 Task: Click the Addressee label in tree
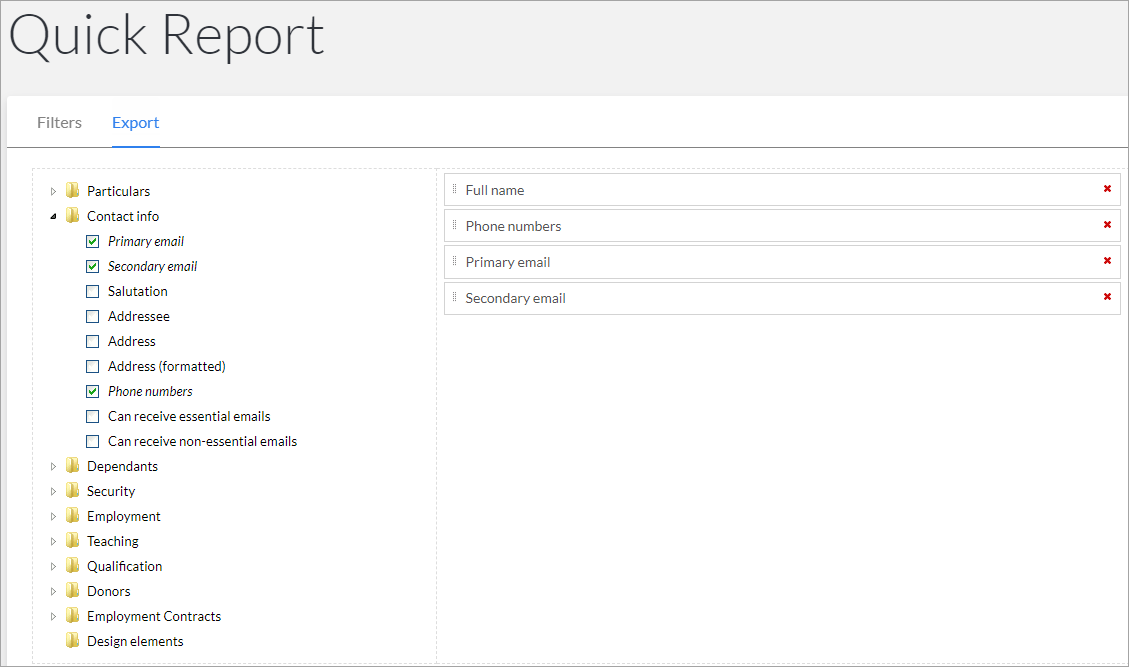coord(139,316)
